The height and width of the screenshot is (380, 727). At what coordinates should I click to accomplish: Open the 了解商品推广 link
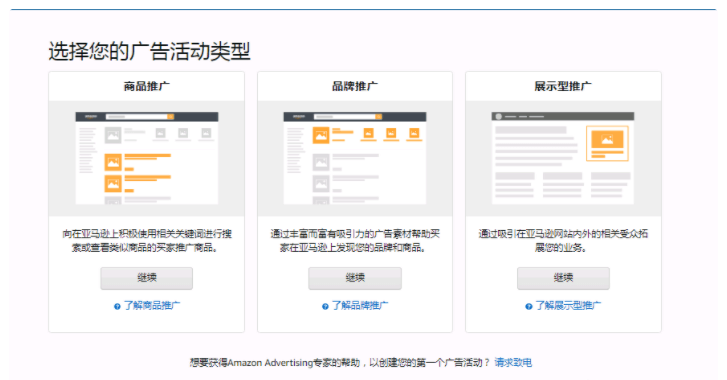(x=152, y=305)
